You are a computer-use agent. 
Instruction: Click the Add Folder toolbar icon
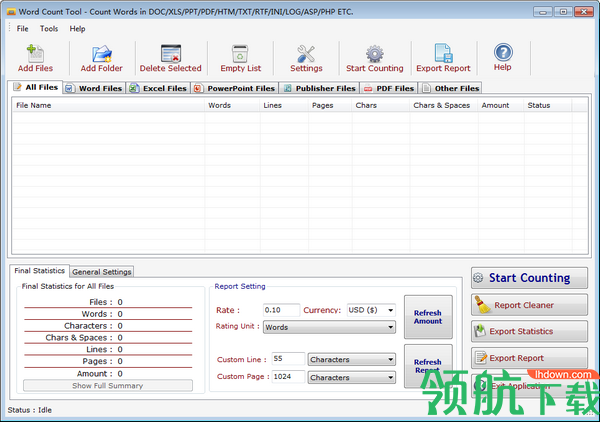(101, 54)
